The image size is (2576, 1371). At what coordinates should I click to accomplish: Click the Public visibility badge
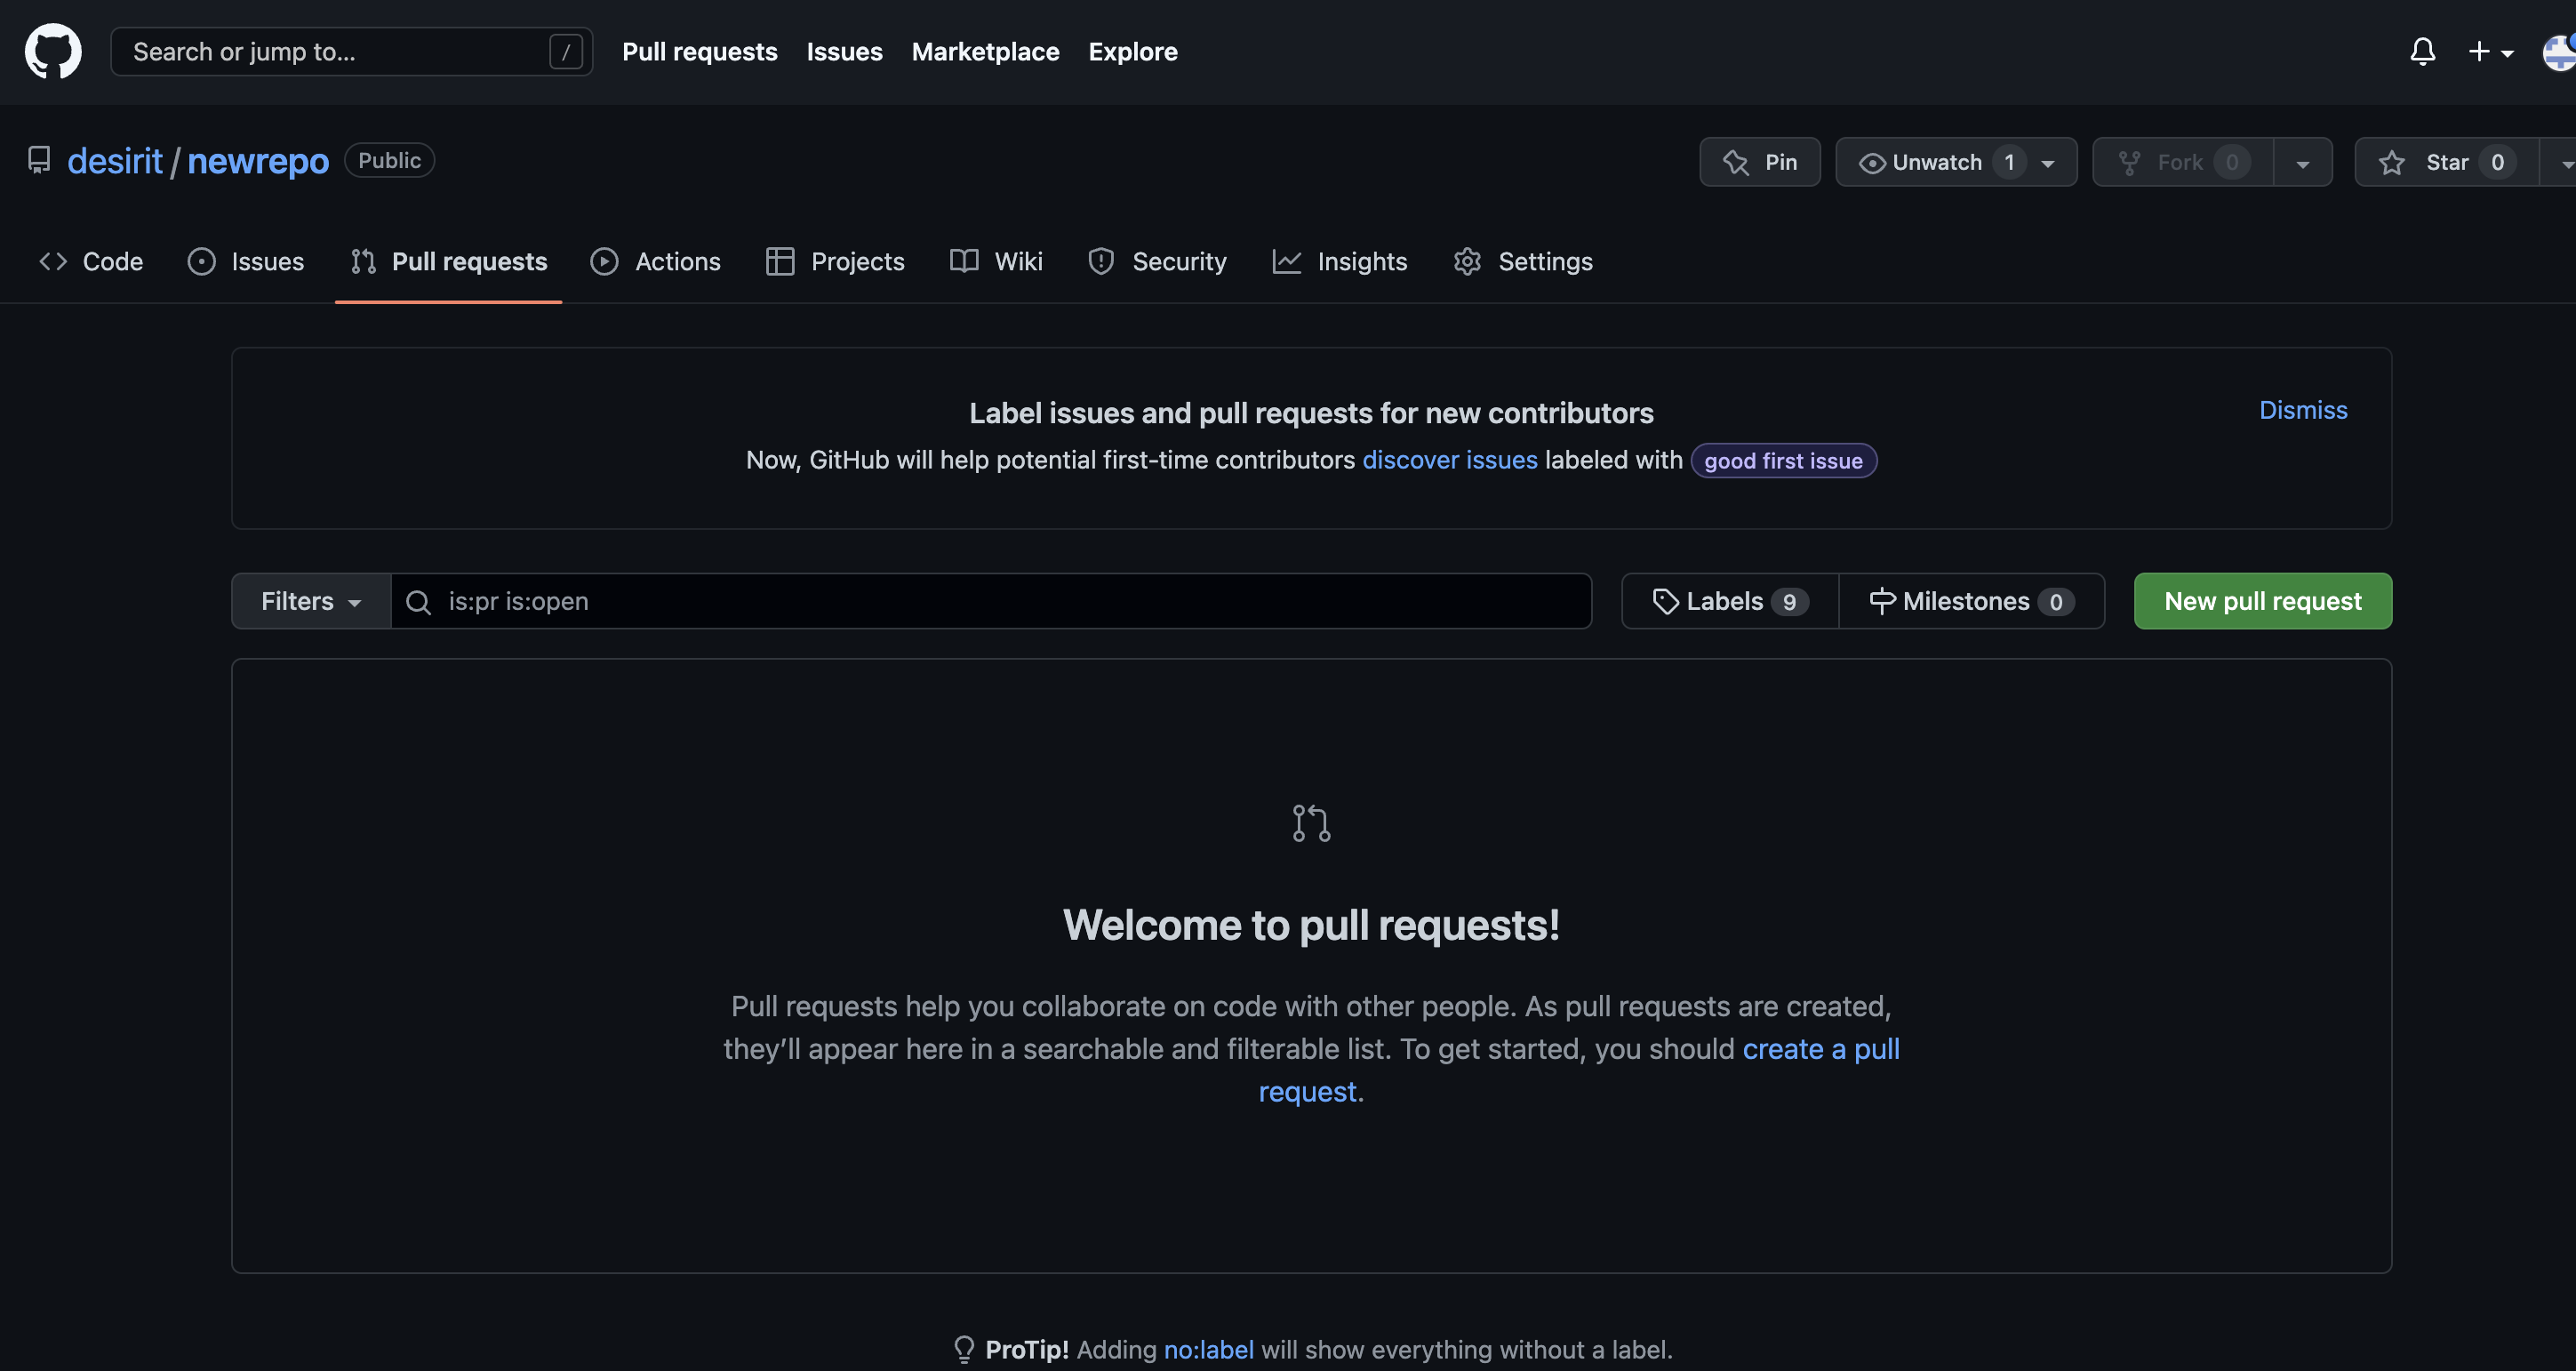[389, 160]
